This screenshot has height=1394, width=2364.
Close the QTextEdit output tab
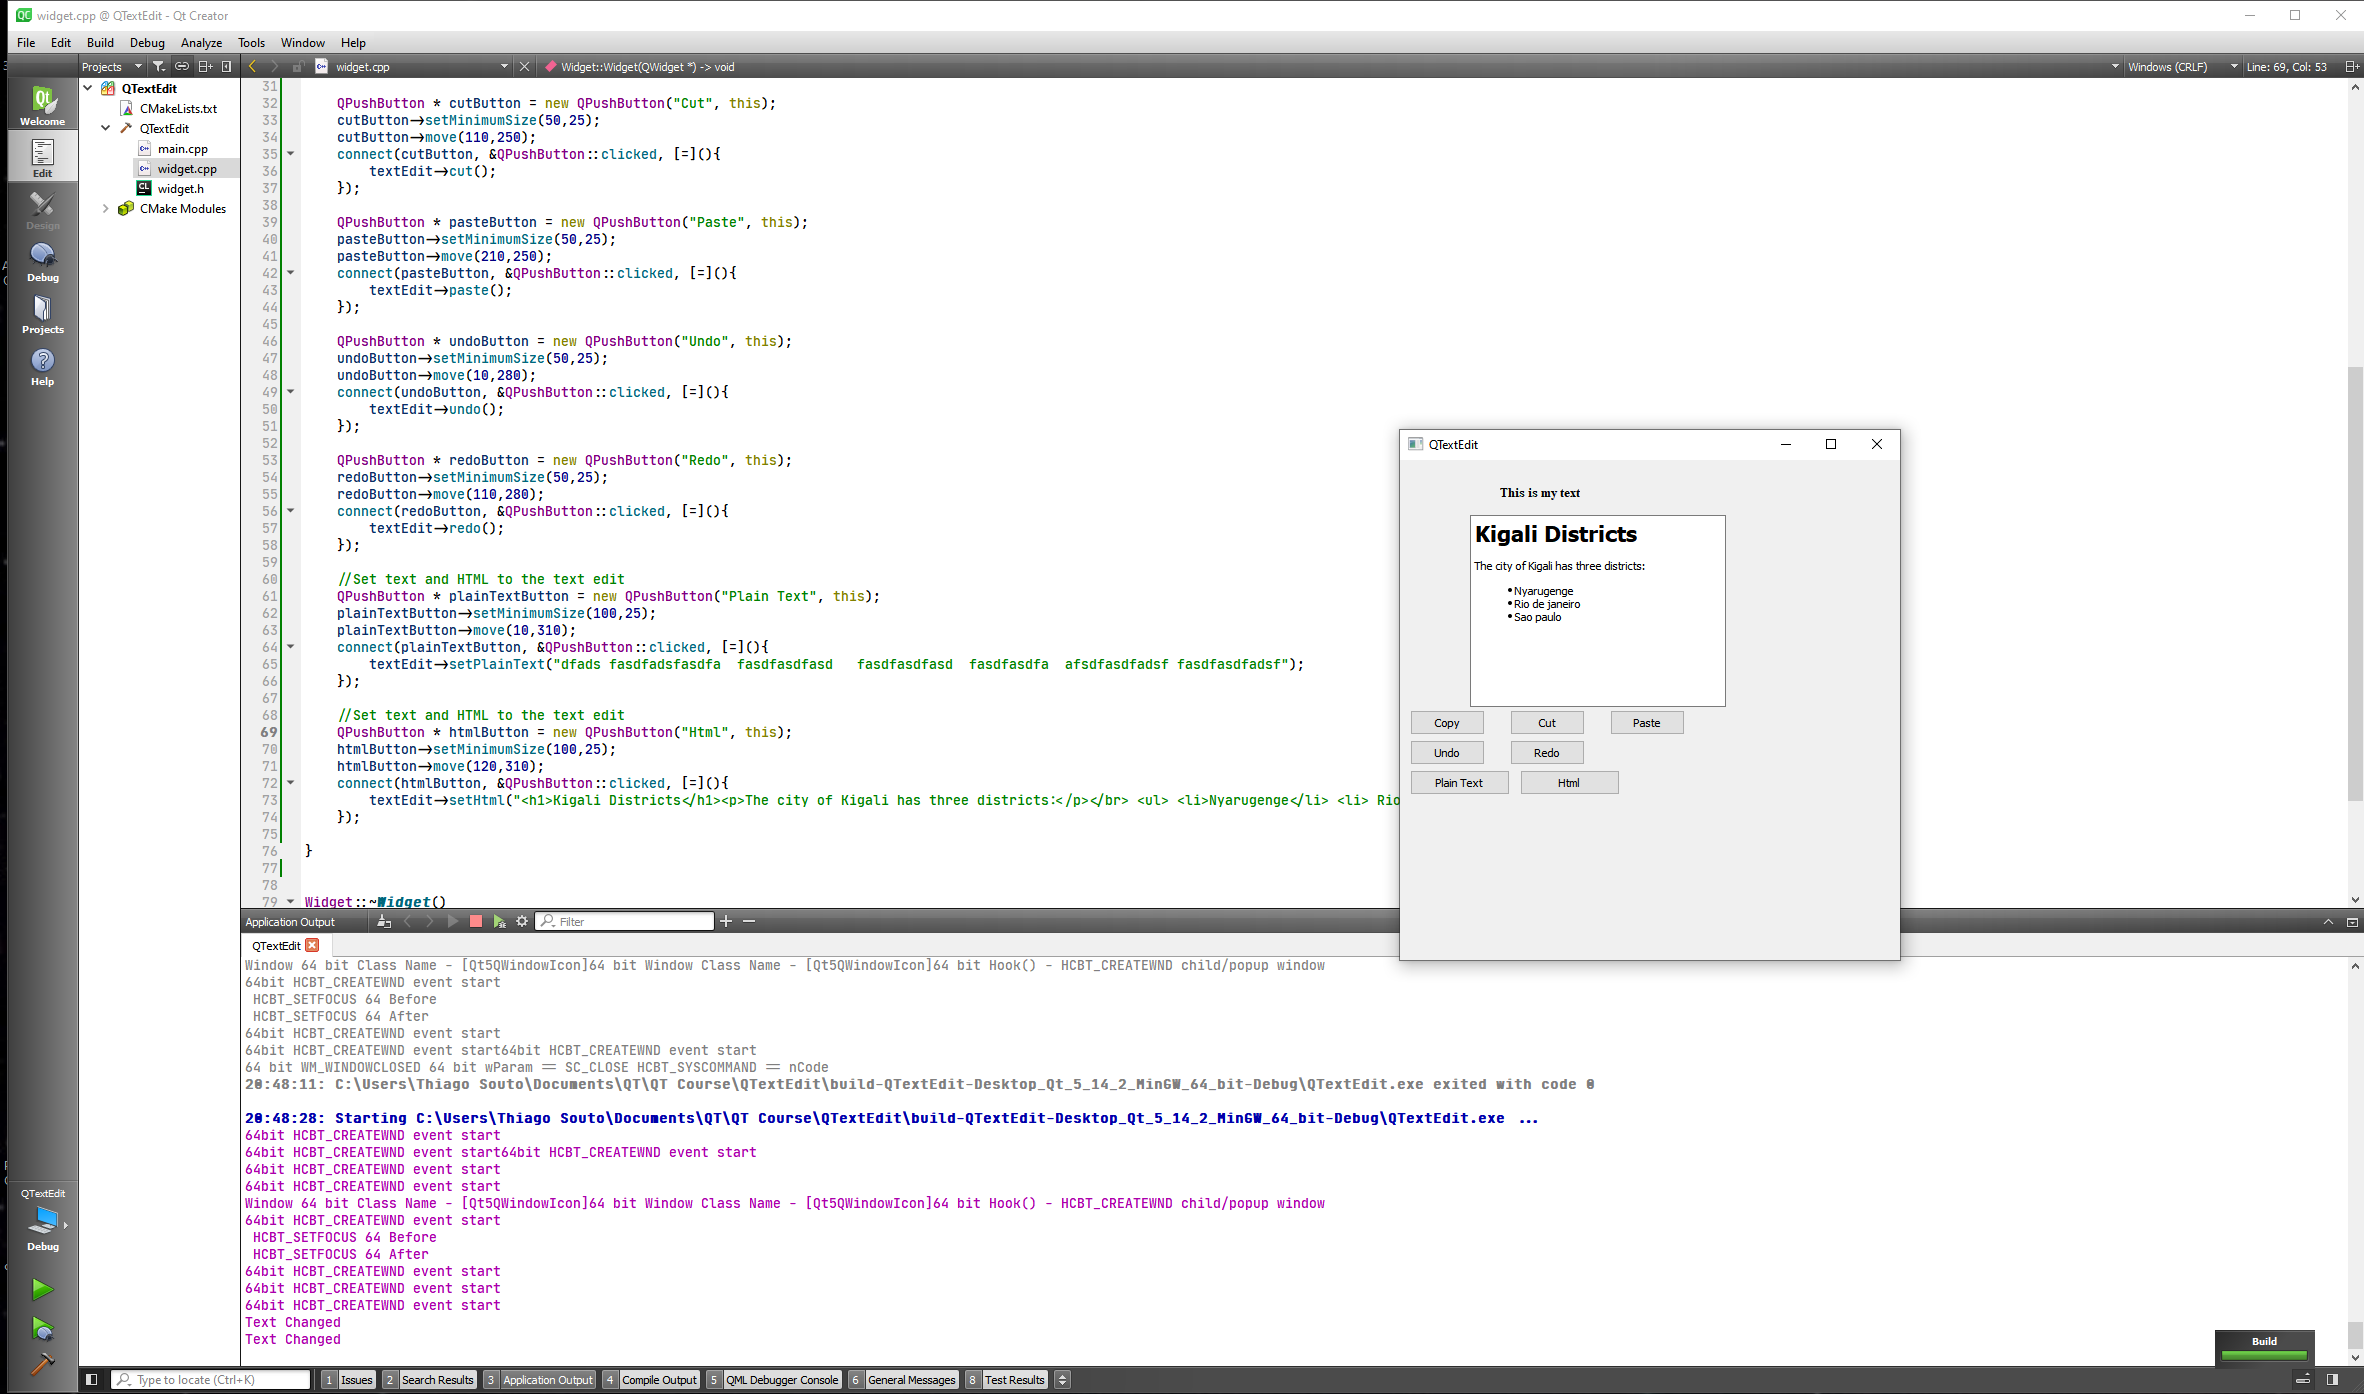click(x=312, y=945)
